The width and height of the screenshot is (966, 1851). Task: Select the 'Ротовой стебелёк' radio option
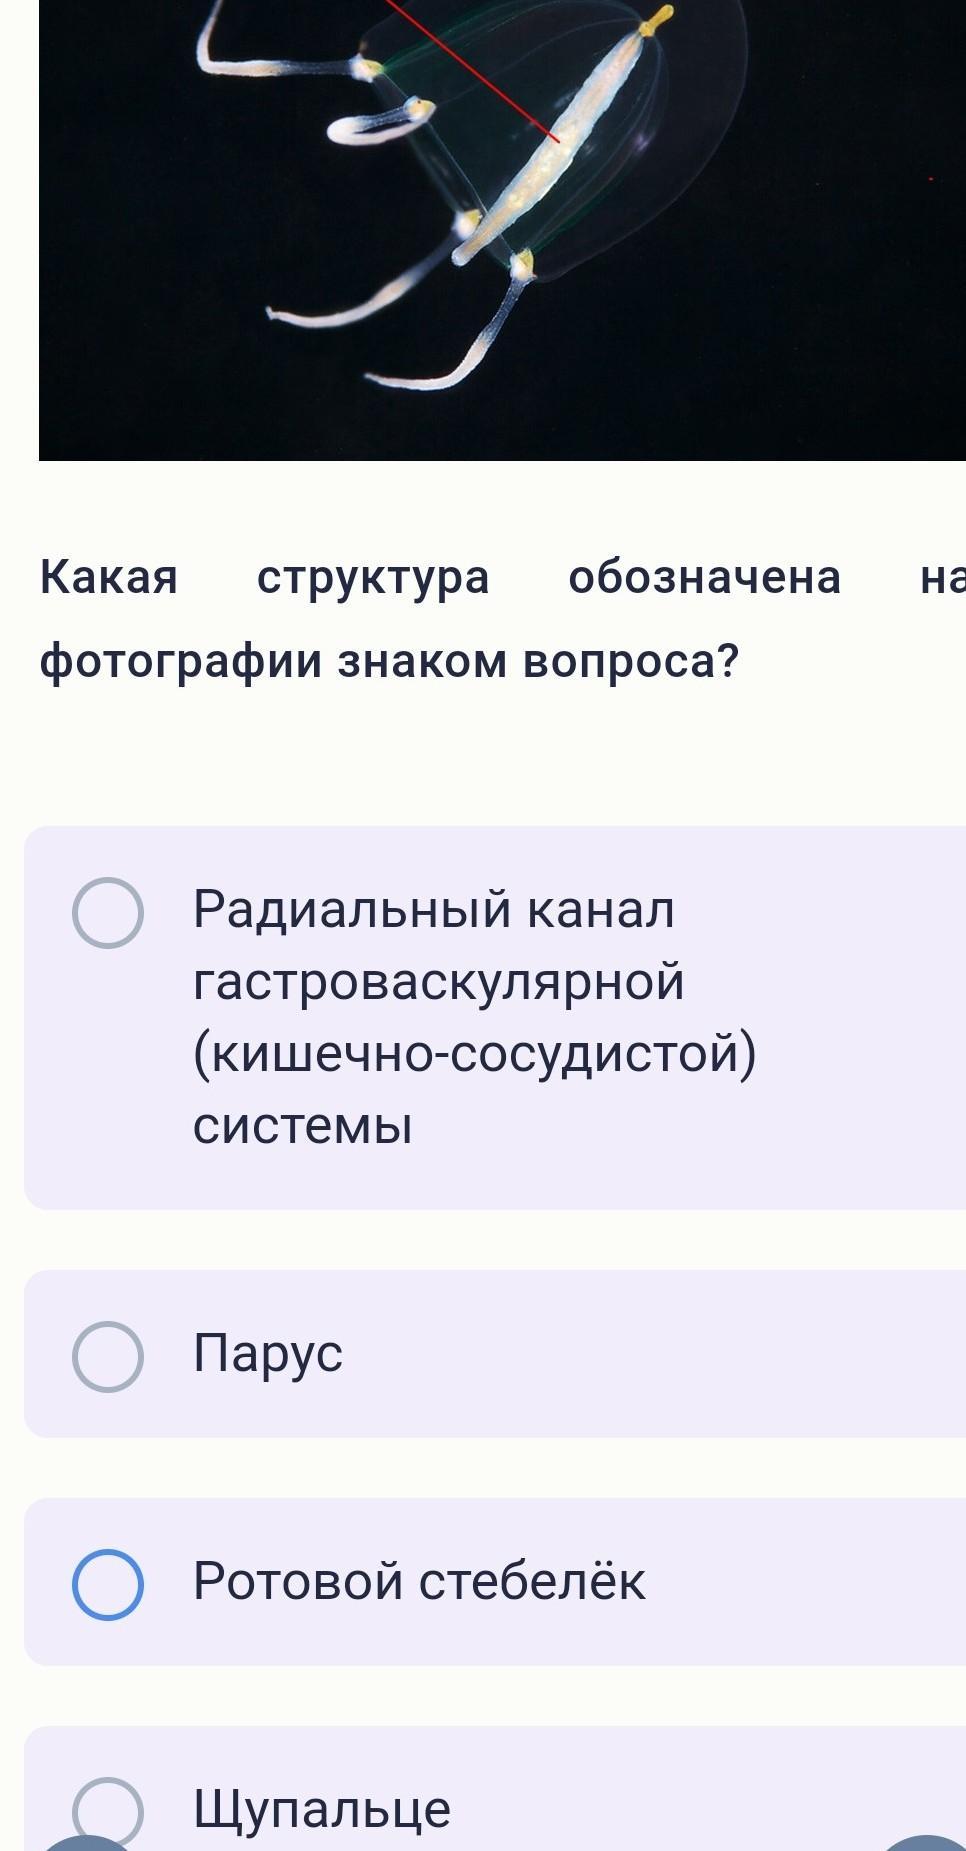click(x=108, y=1584)
